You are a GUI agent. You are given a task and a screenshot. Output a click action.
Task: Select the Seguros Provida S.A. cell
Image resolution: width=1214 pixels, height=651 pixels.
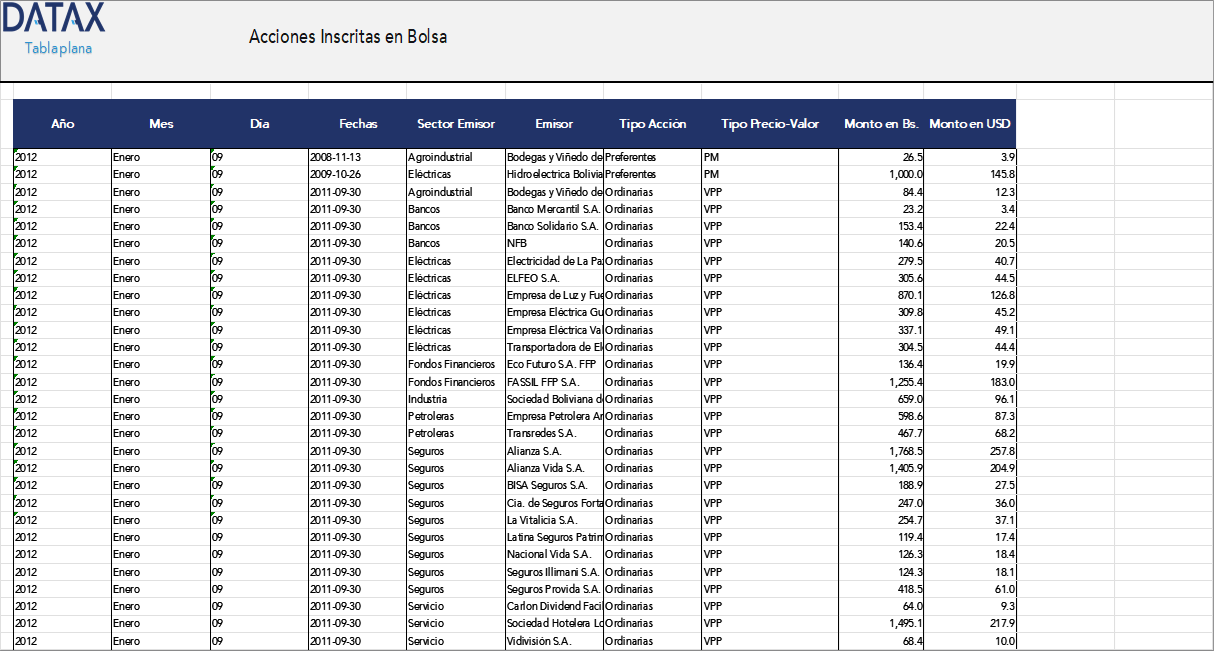(554, 589)
